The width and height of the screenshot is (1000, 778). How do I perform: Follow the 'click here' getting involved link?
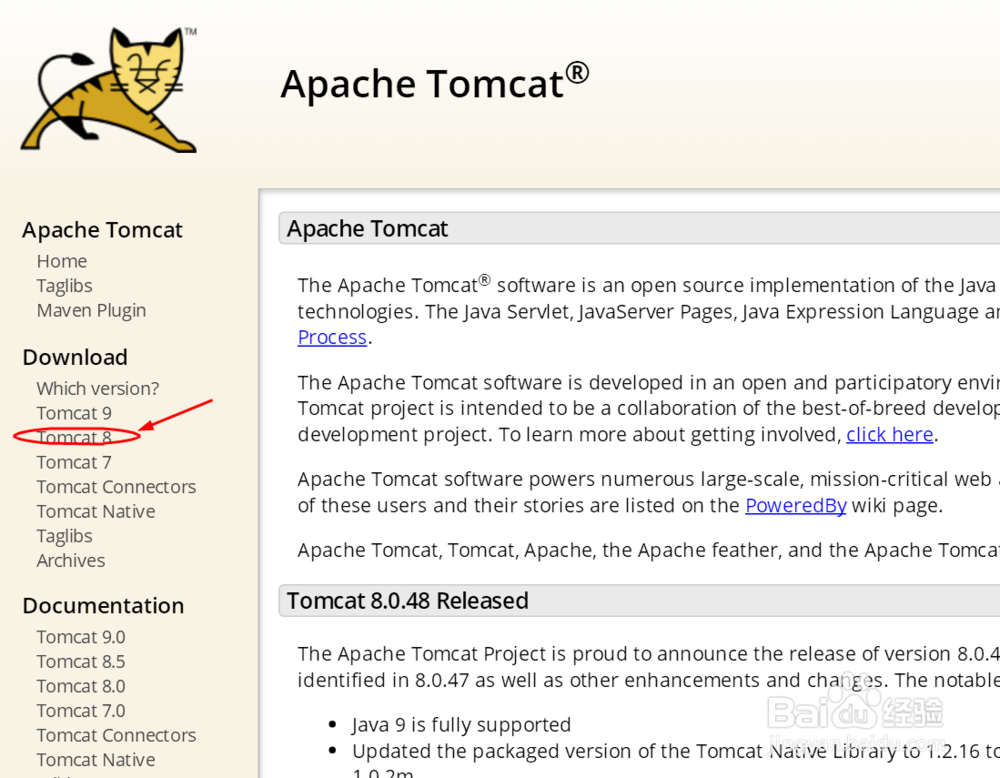point(890,434)
